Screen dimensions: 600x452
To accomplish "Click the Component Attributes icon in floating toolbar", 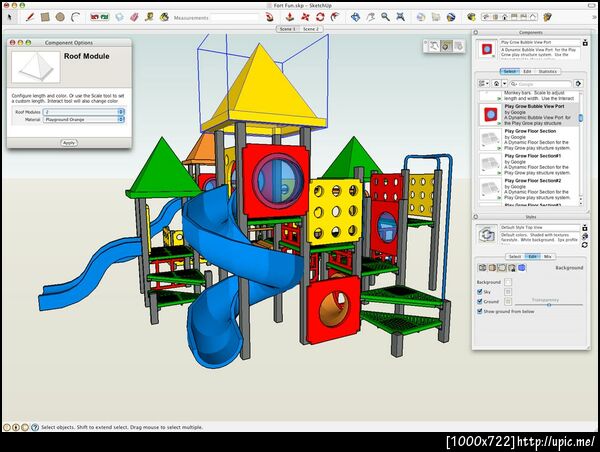I will tap(458, 46).
